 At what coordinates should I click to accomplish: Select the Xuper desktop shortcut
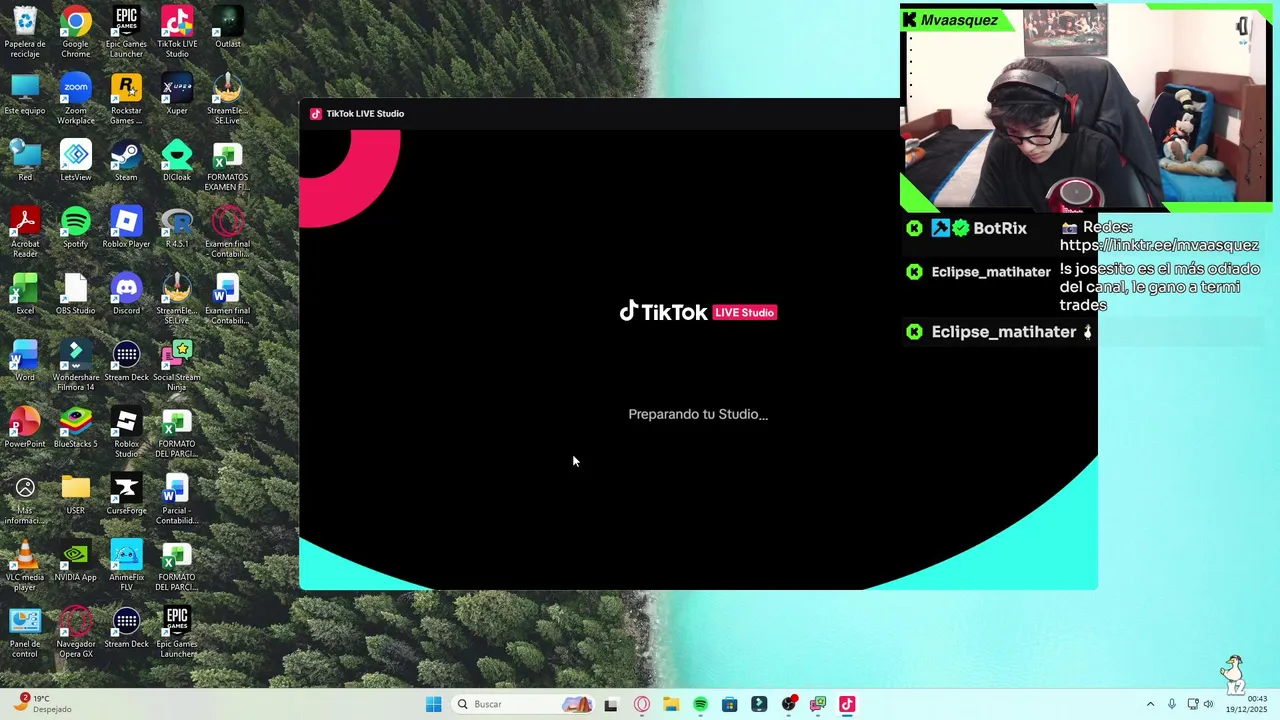(177, 94)
